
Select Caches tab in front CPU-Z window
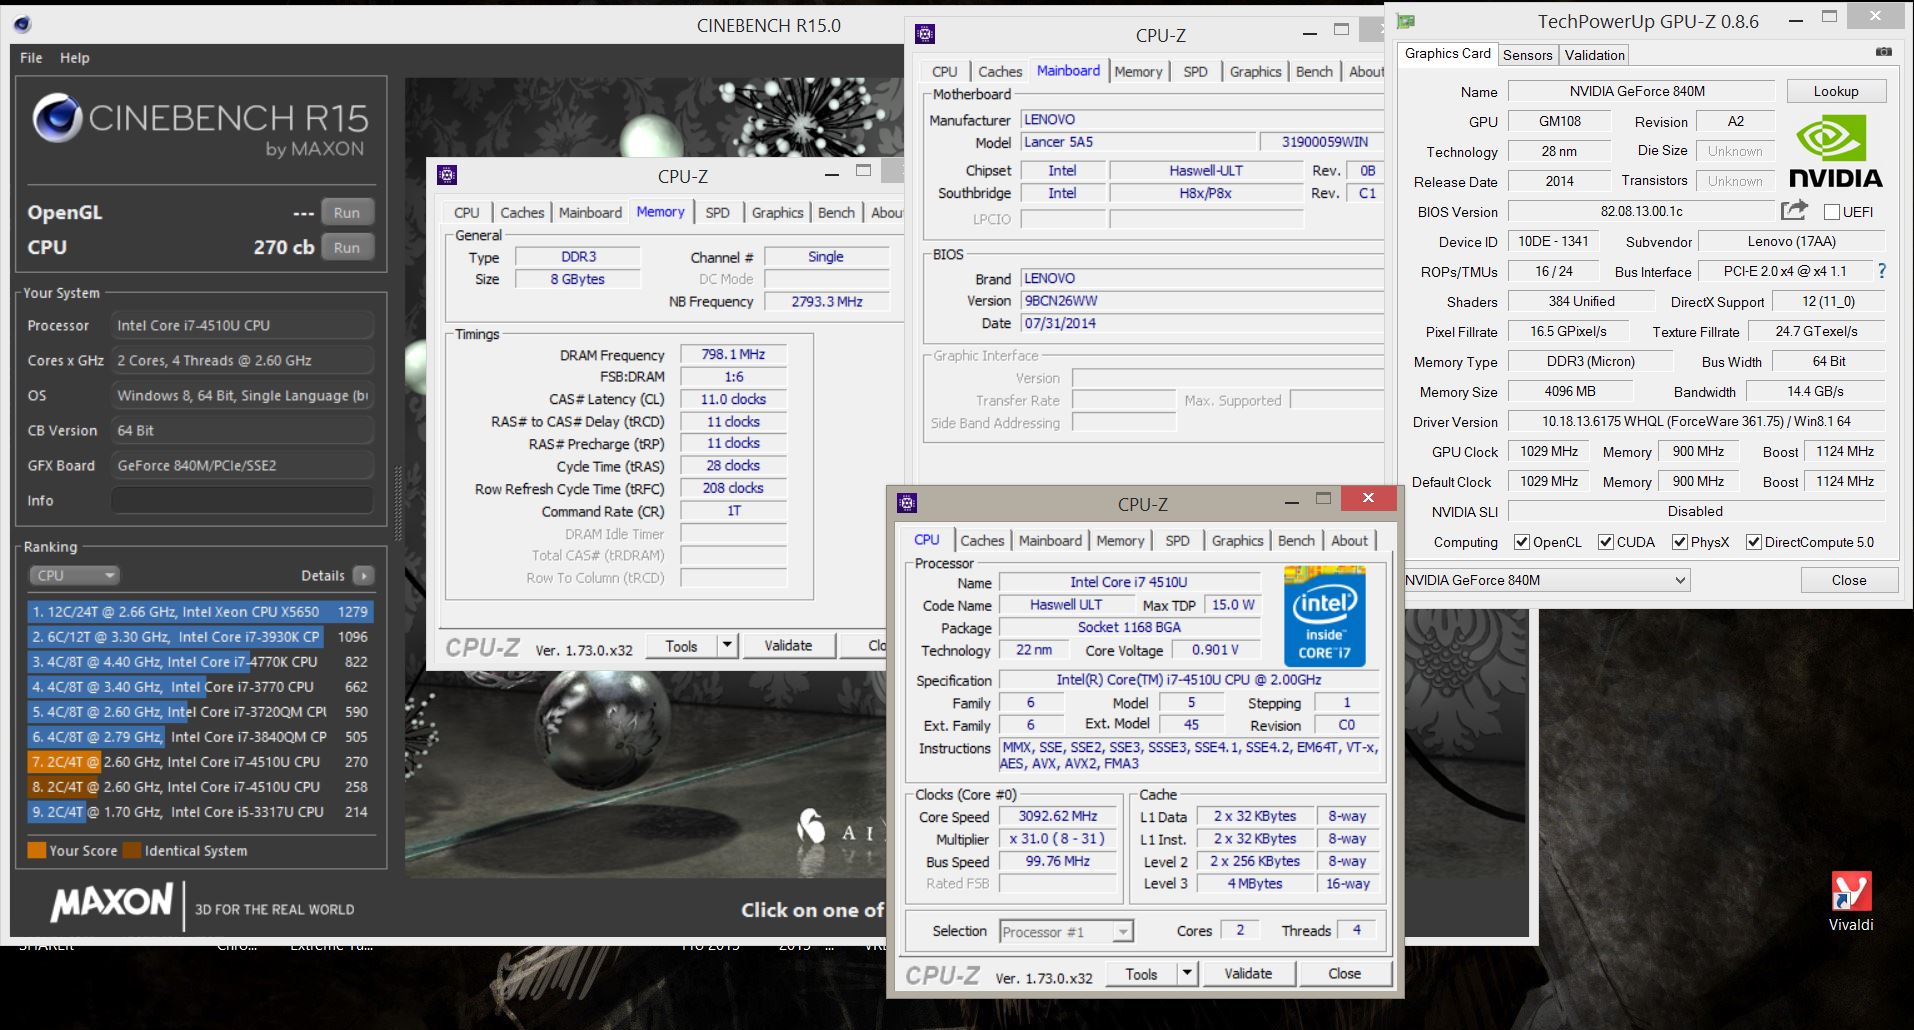982,540
